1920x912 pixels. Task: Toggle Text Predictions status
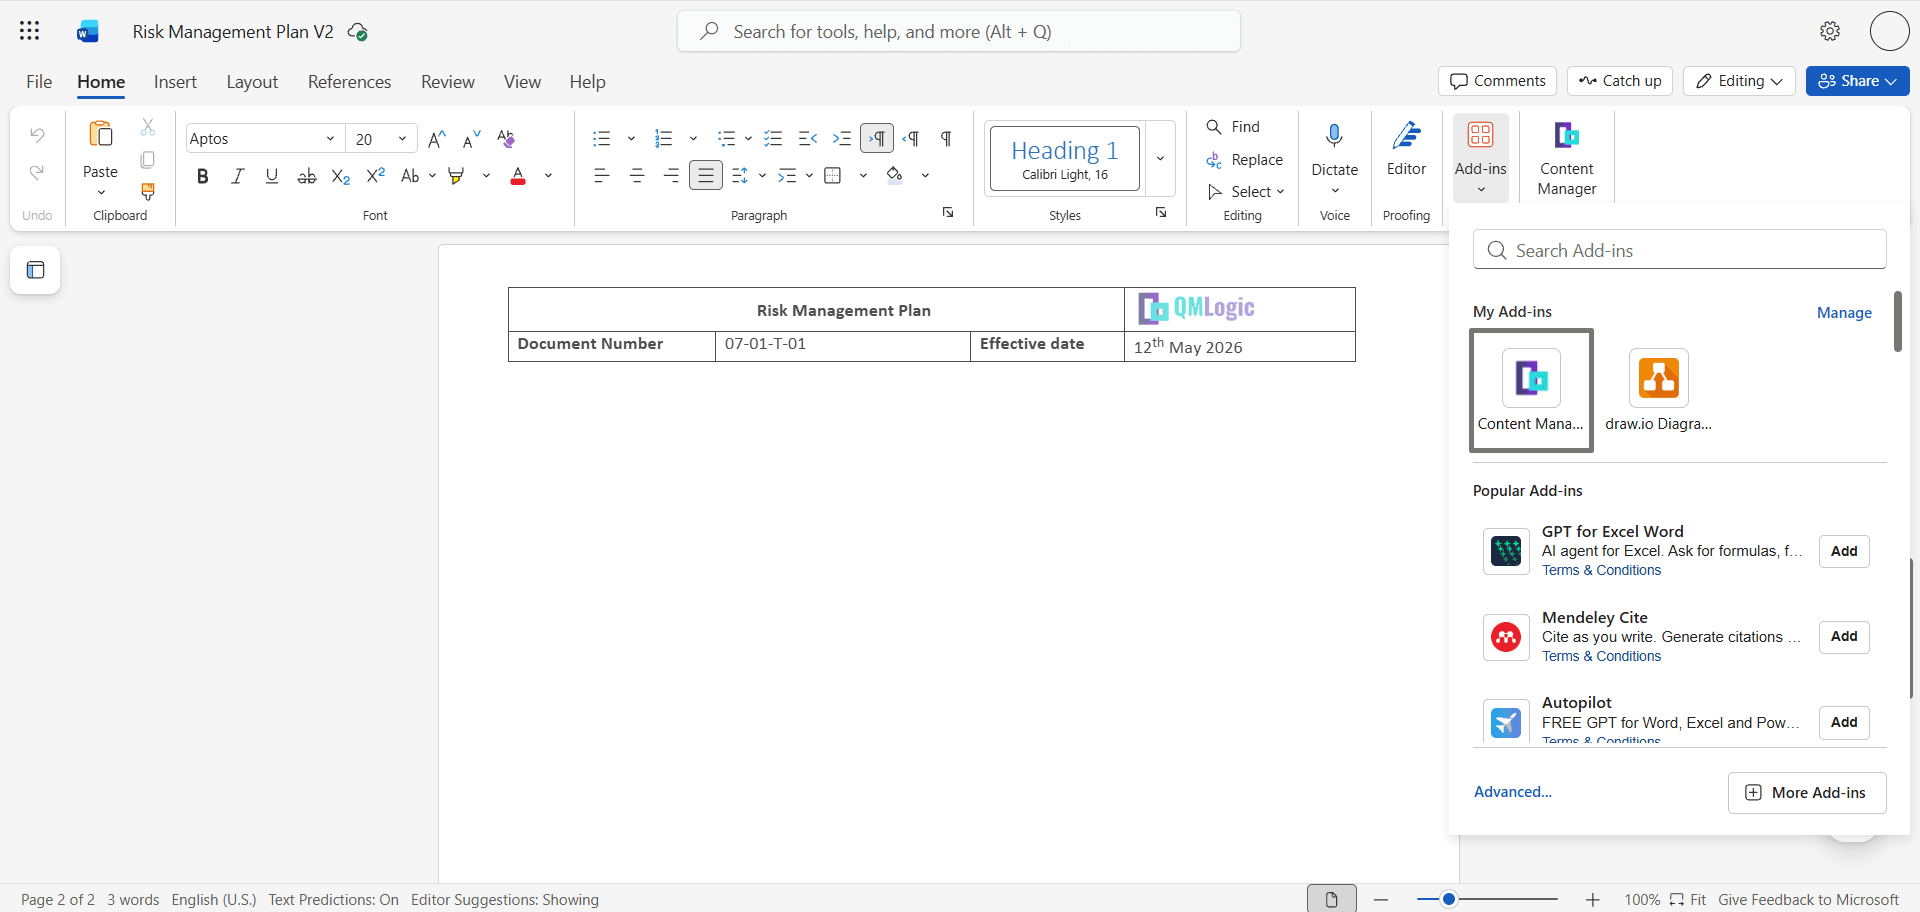(333, 900)
